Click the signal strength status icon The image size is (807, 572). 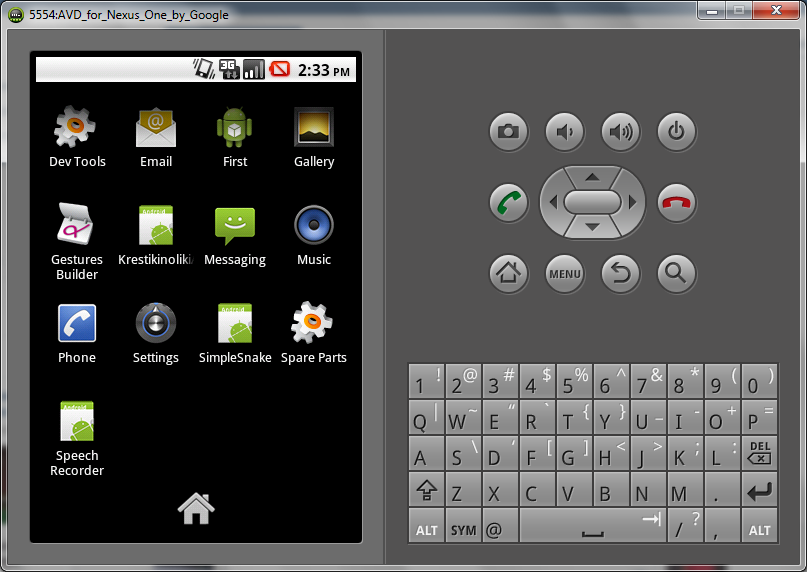pyautogui.click(x=253, y=69)
